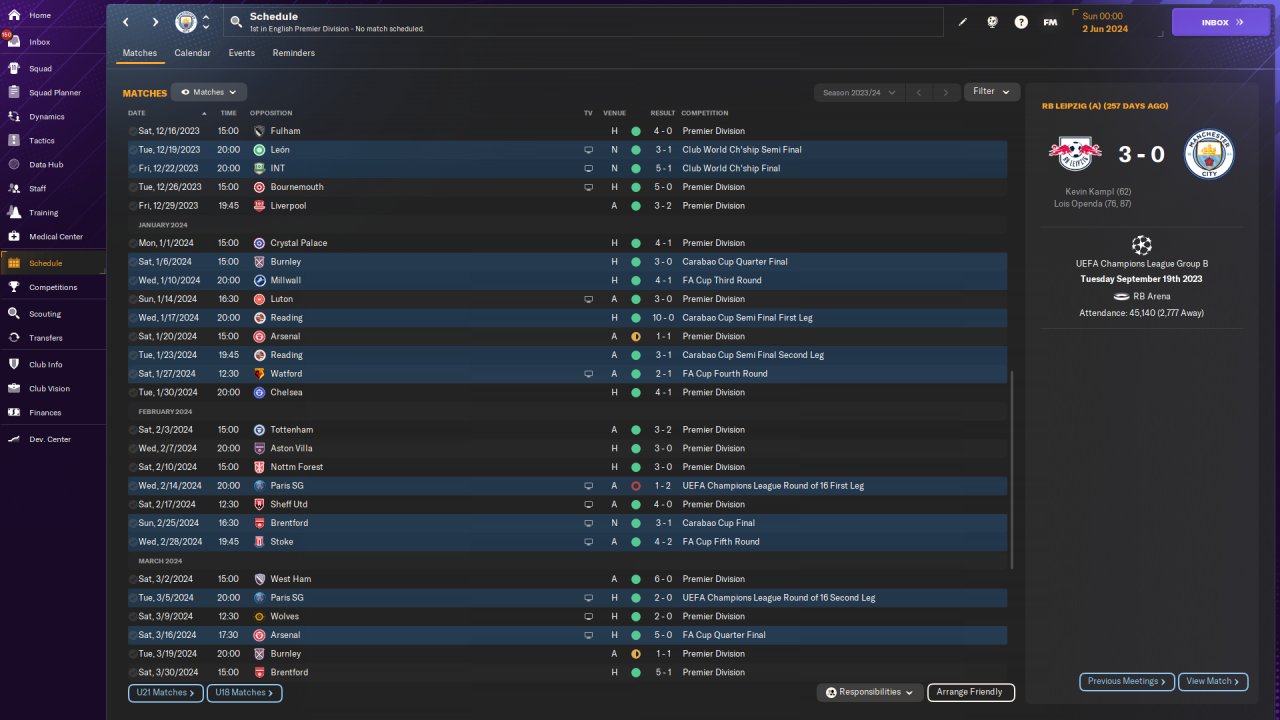Image resolution: width=1280 pixels, height=720 pixels.
Task: Toggle the circle beside Sat, 3/9/2024 Wolves
Action: tap(133, 617)
